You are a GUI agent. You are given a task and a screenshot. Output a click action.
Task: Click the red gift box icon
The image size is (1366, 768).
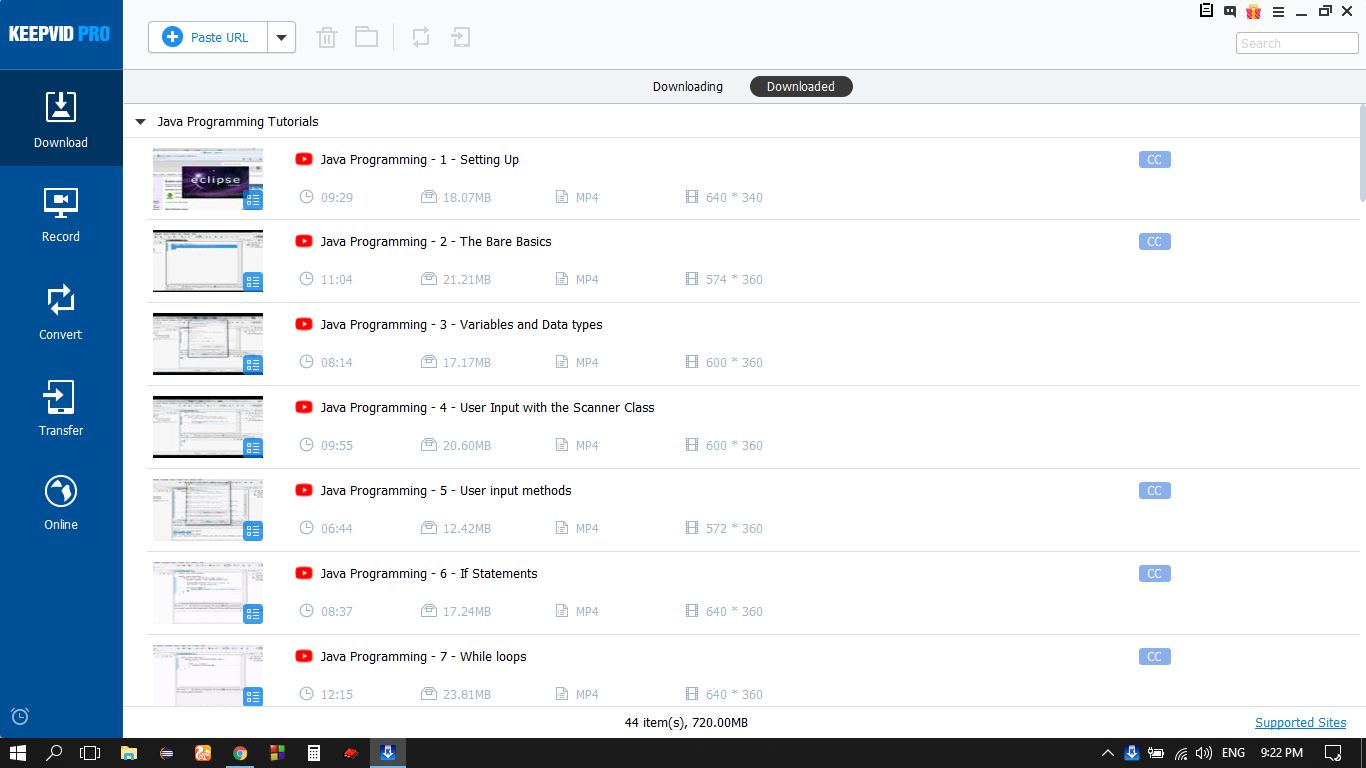point(1254,11)
